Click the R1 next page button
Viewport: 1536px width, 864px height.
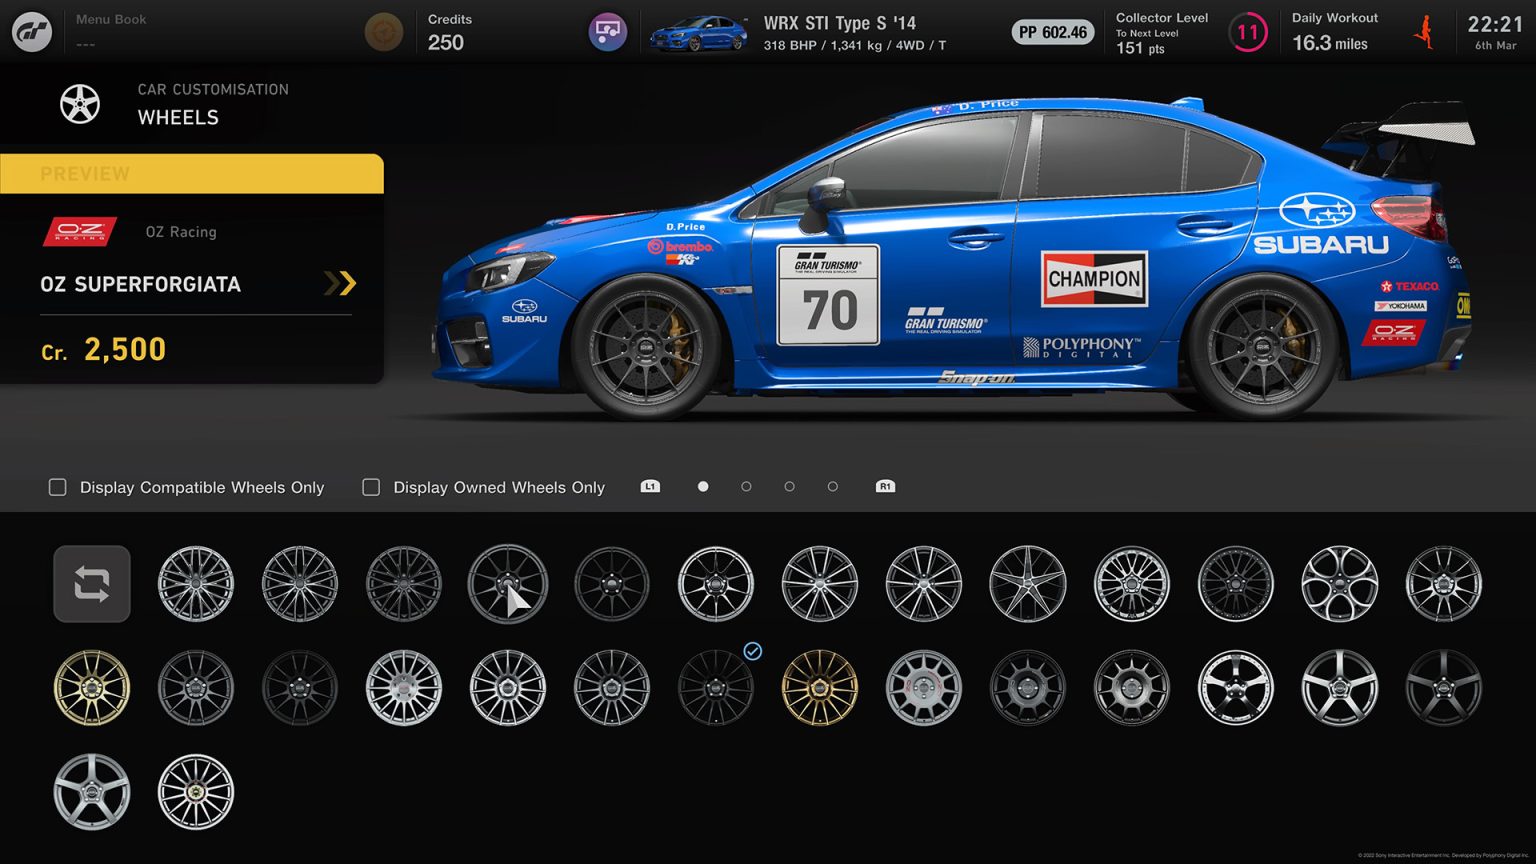pos(885,486)
